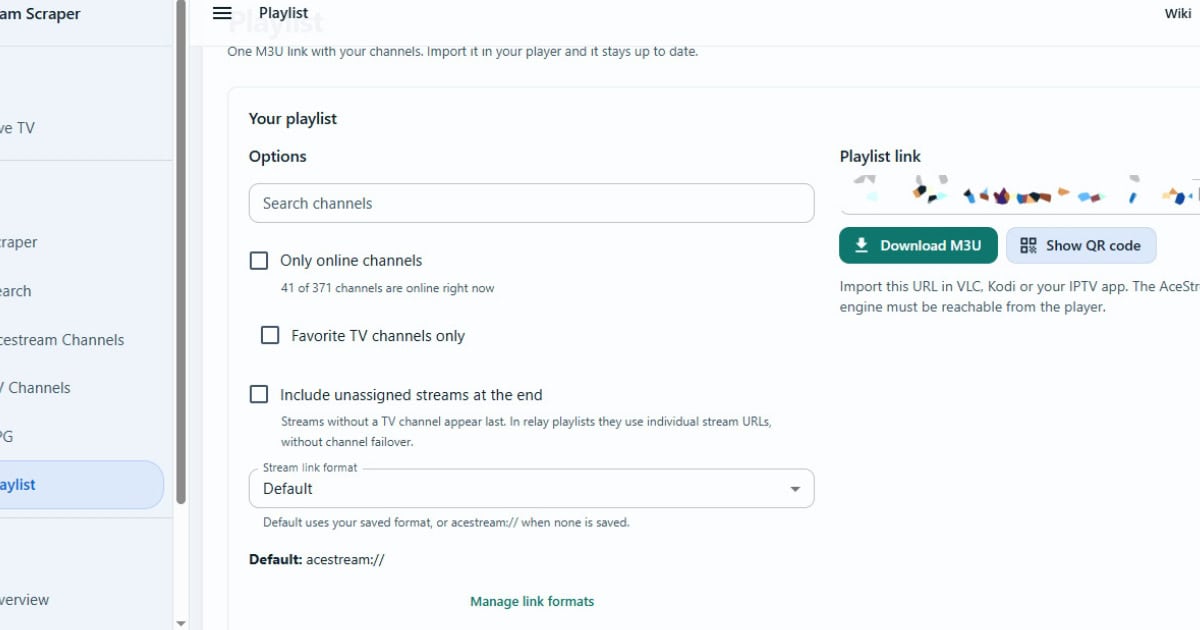Click '41 of 371 channels are online' text
This screenshot has width=1200, height=630.
pyautogui.click(x=387, y=288)
